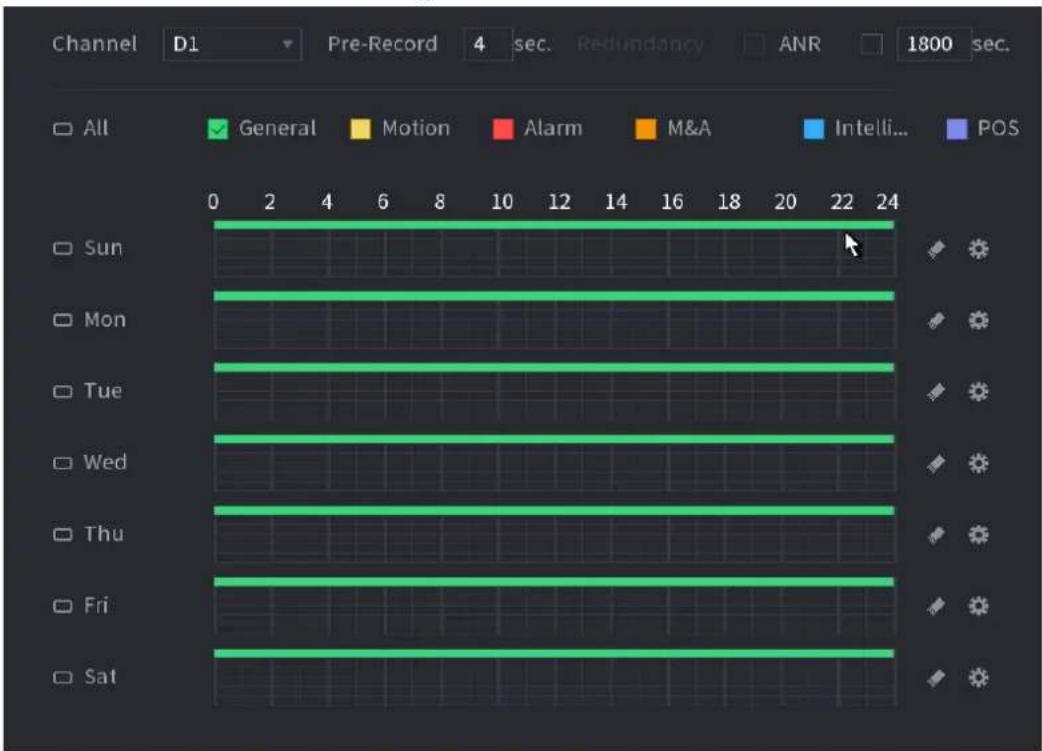Open the gear settings for Sun
Screen dimensions: 1042x751
coord(978,249)
